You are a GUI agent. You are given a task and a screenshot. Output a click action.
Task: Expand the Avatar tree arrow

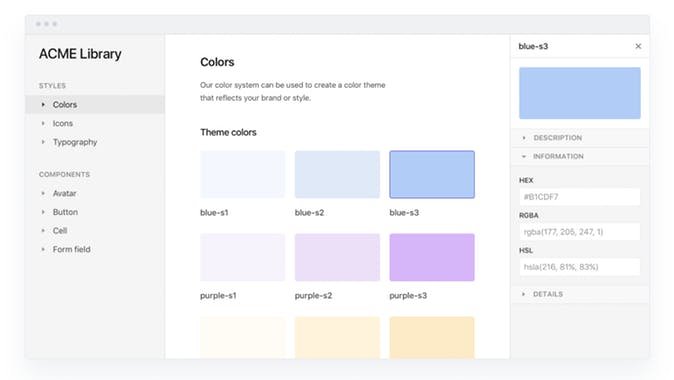[x=43, y=193]
